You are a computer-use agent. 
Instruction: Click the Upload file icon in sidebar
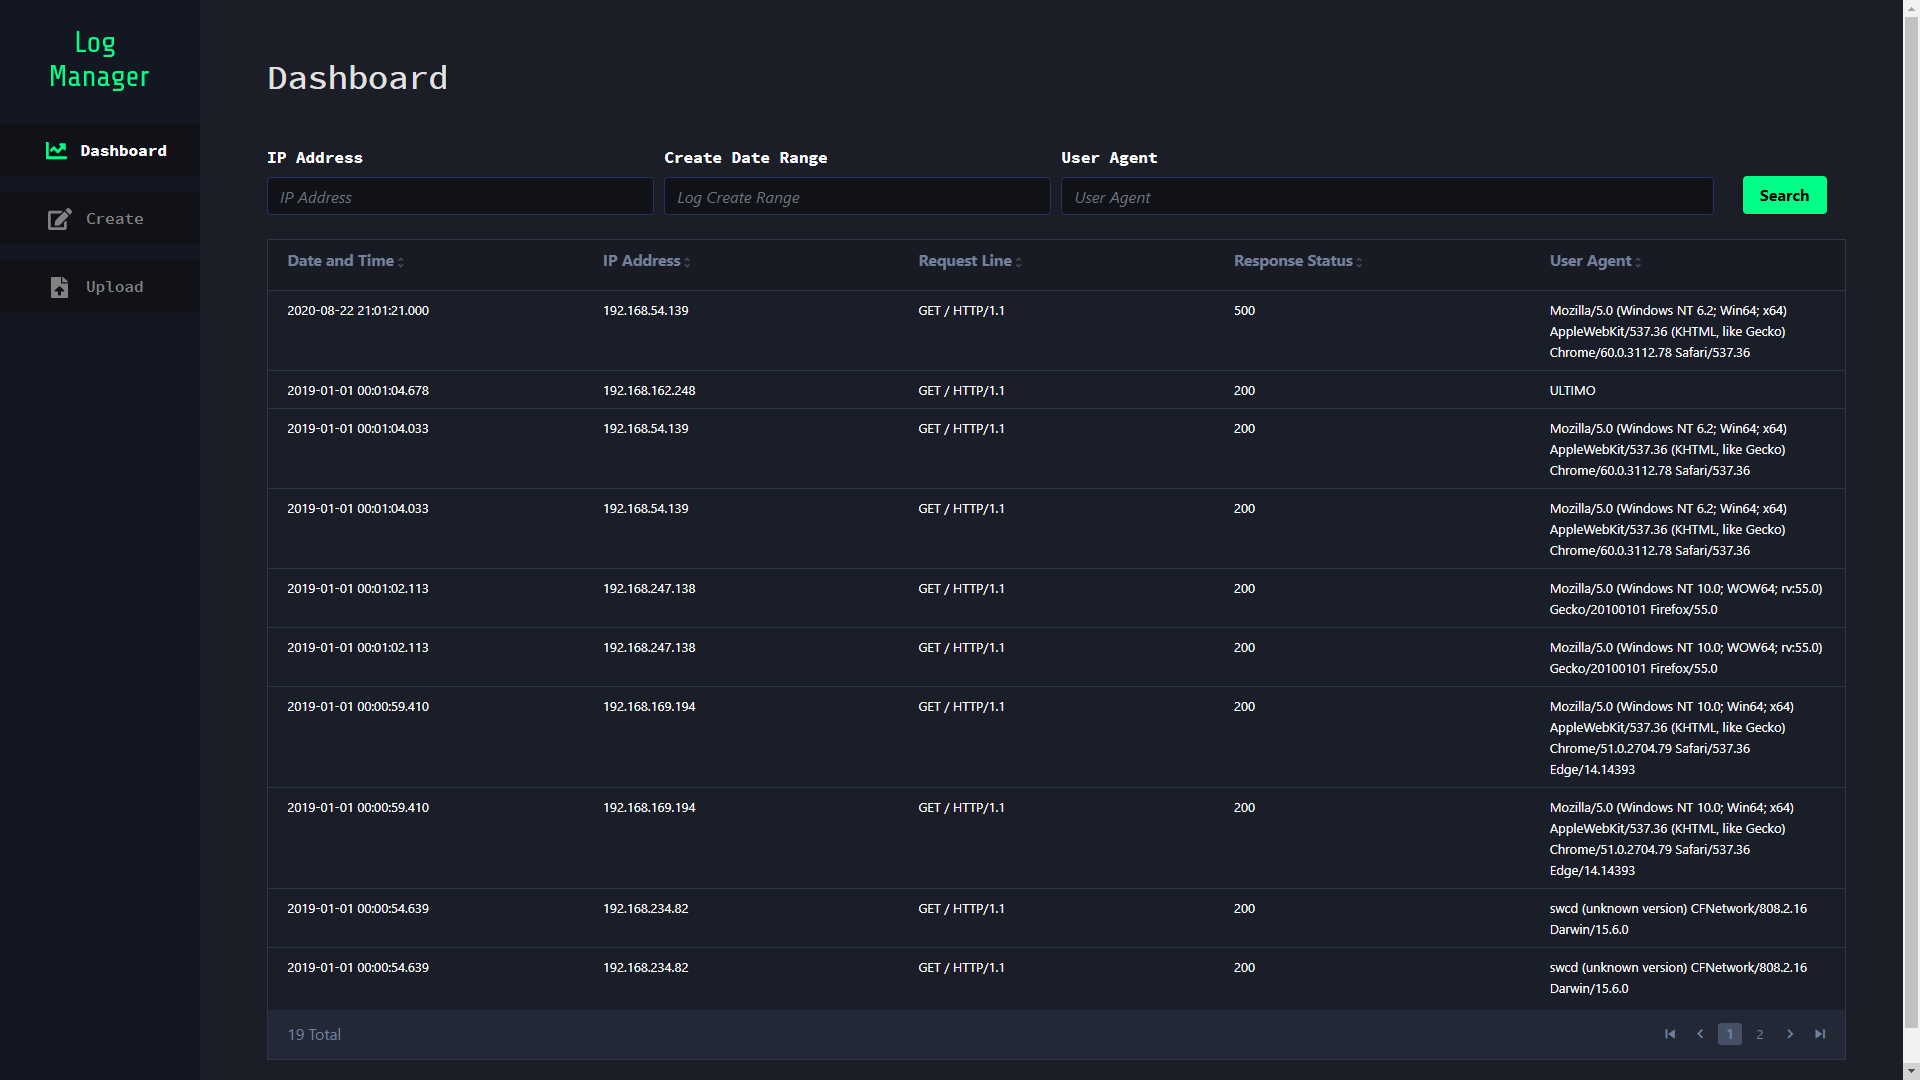pyautogui.click(x=59, y=287)
